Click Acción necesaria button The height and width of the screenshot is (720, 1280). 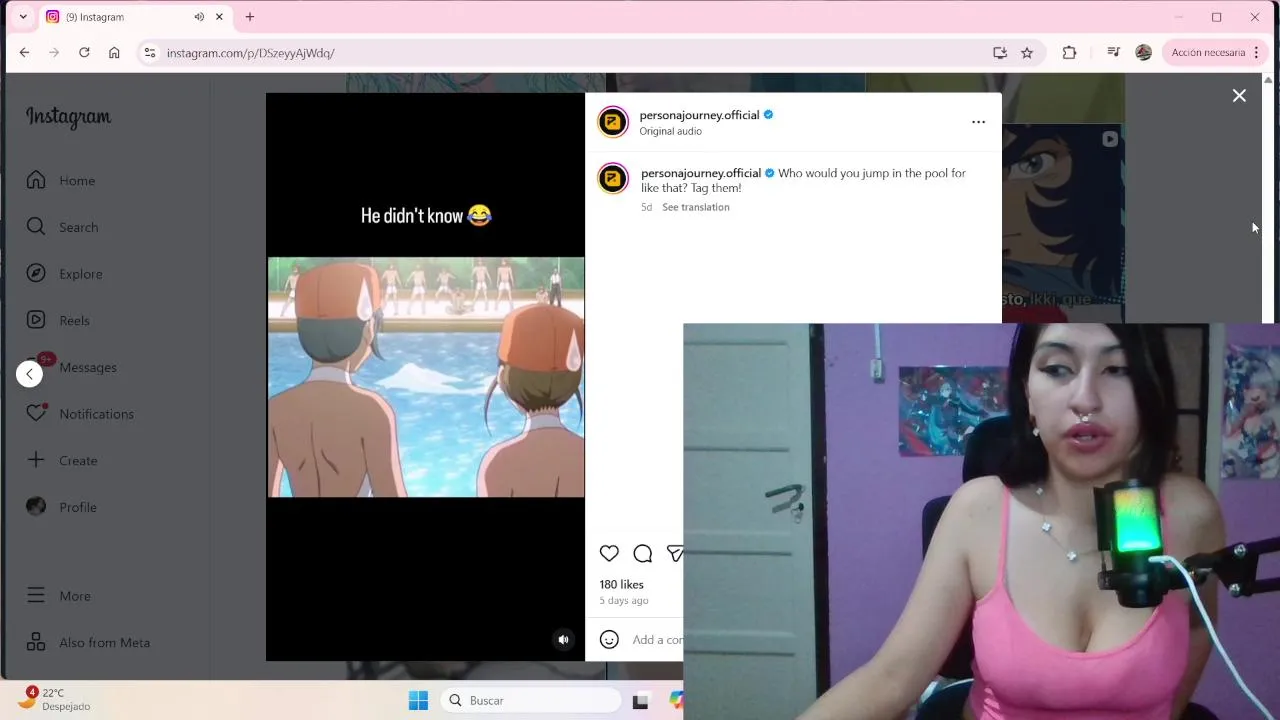point(1208,53)
